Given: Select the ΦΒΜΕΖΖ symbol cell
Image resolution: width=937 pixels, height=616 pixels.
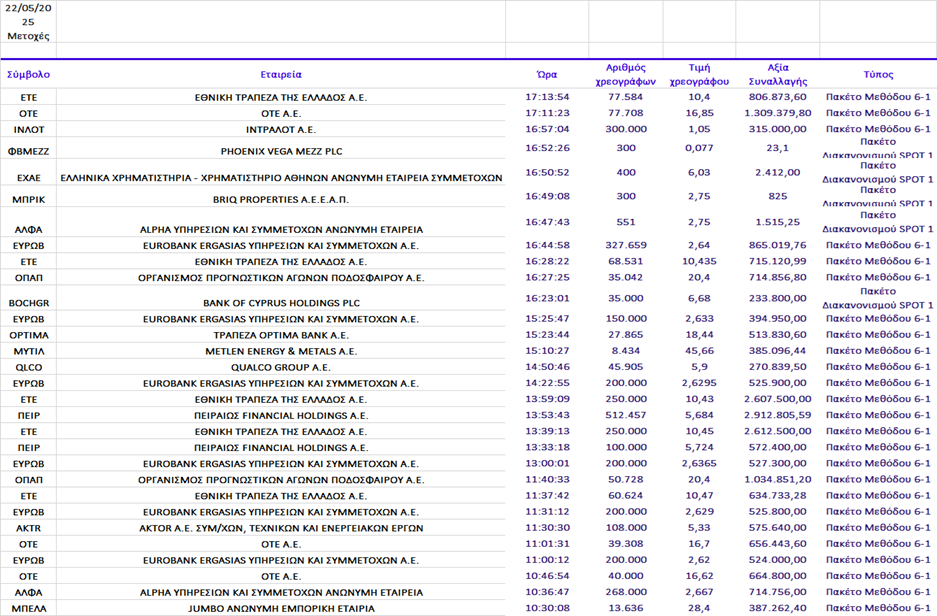Looking at the screenshot, I should 28,152.
